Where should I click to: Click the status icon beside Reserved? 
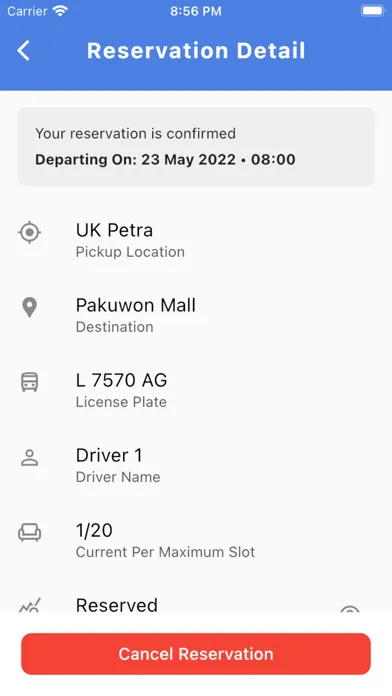coord(30,605)
